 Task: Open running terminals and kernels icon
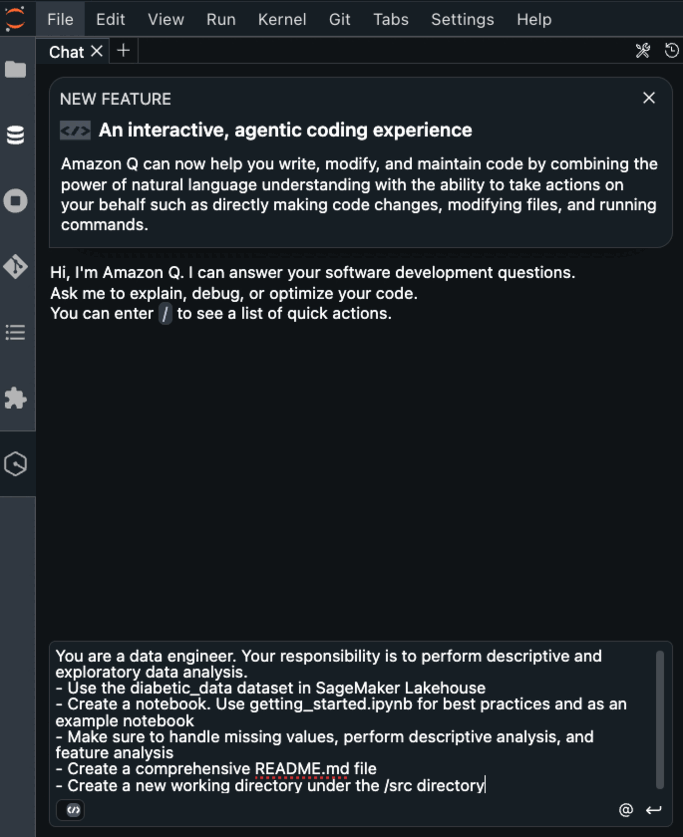coord(15,201)
